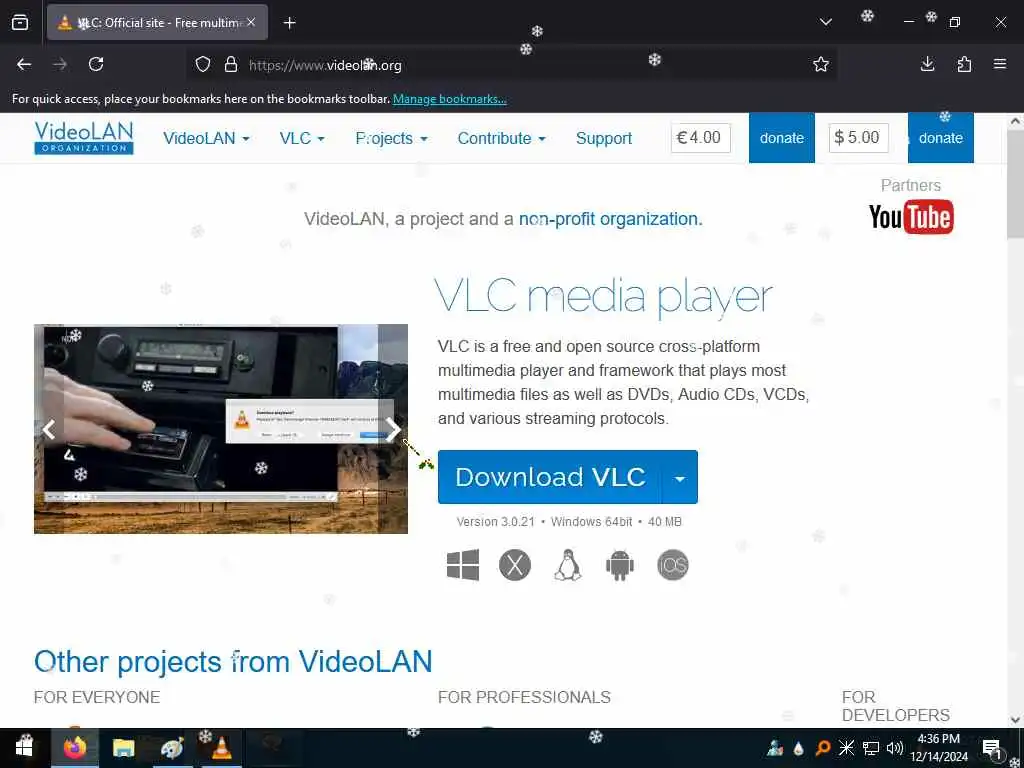1024x768 pixels.
Task: Open the tracking protection shield icon
Action: (203, 65)
